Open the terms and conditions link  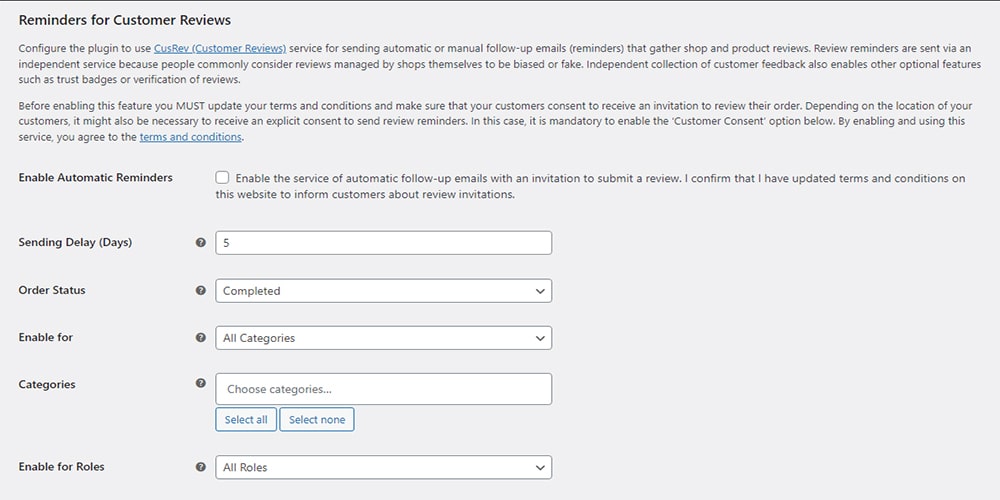tap(191, 136)
